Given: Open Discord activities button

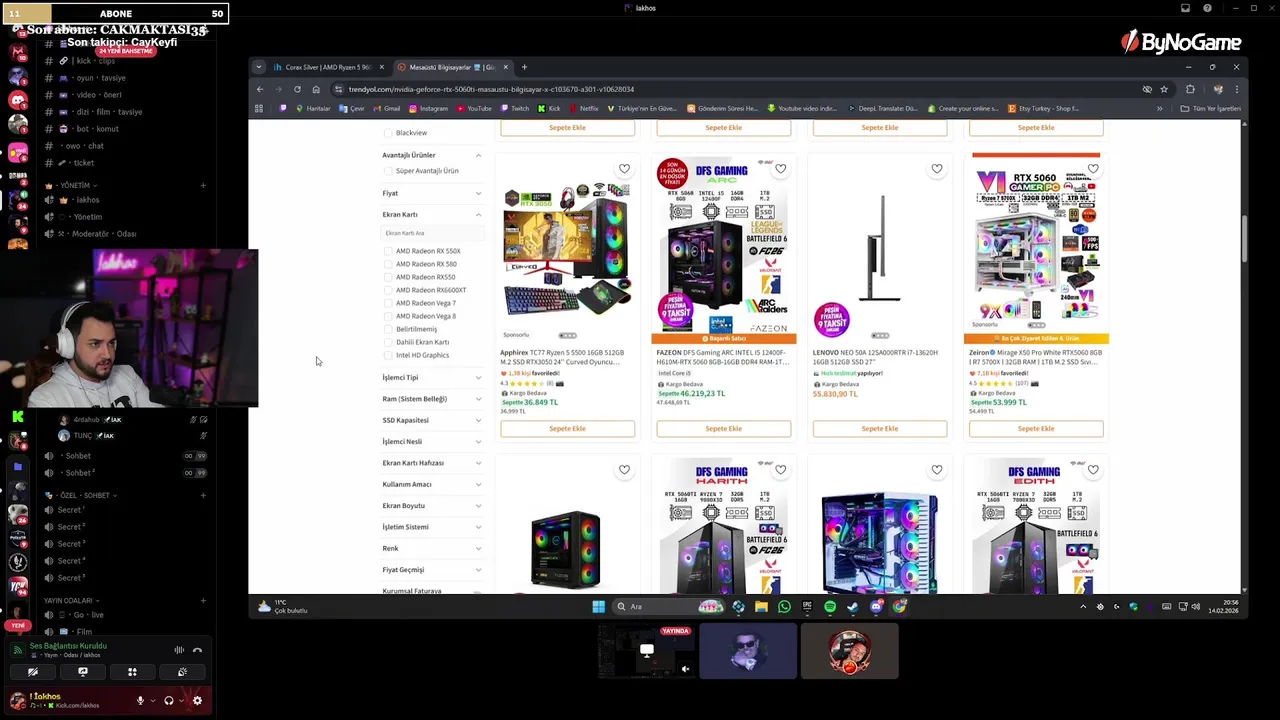Looking at the screenshot, I should 132,672.
